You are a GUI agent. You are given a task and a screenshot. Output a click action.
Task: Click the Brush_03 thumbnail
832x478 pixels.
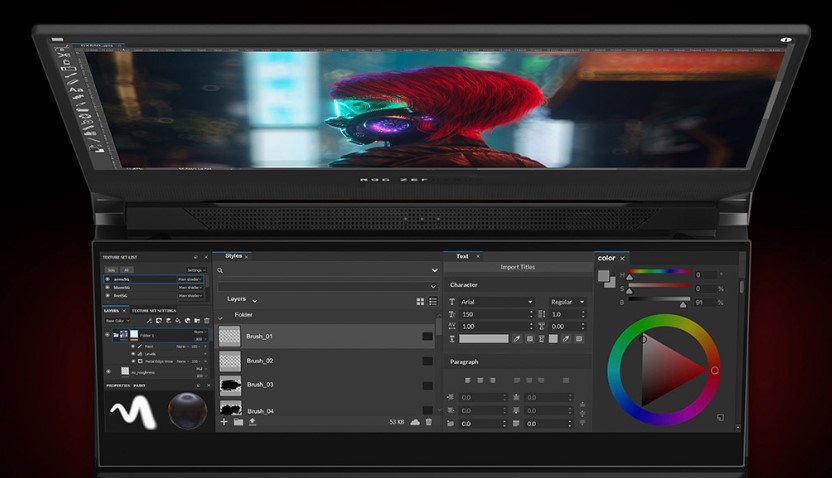pyautogui.click(x=230, y=386)
